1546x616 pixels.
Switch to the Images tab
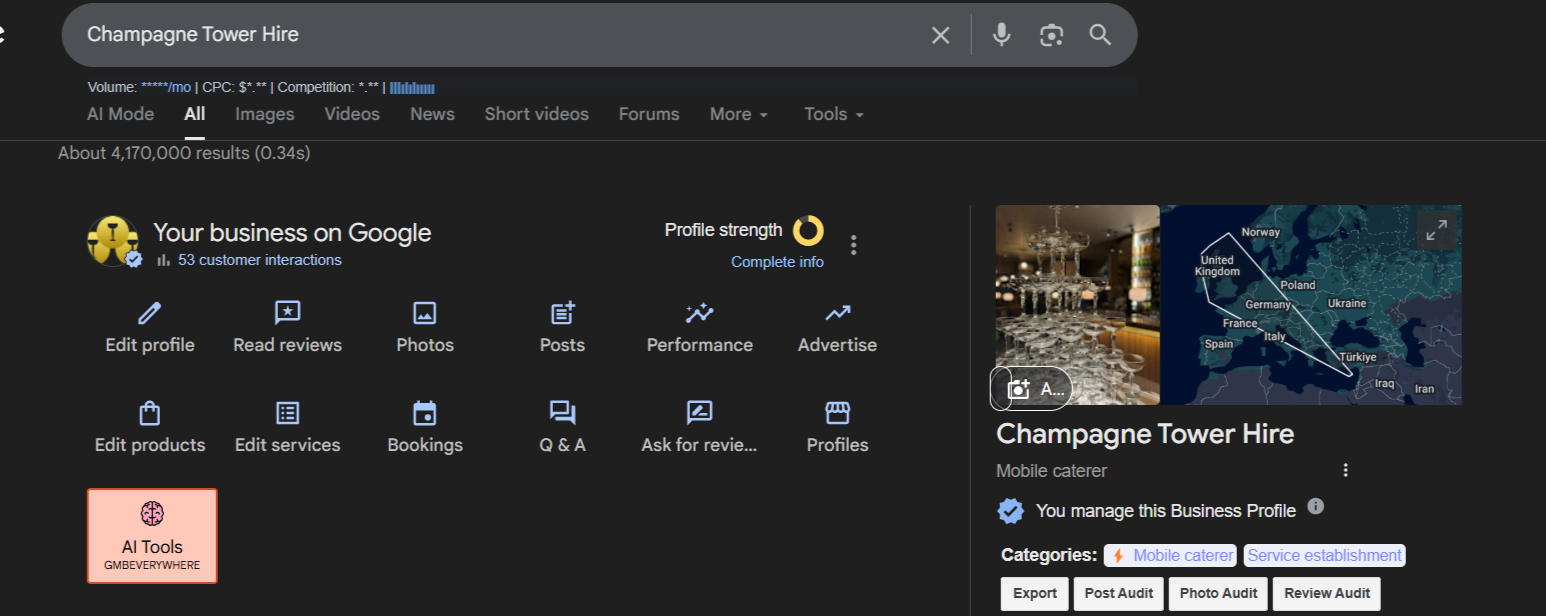265,114
